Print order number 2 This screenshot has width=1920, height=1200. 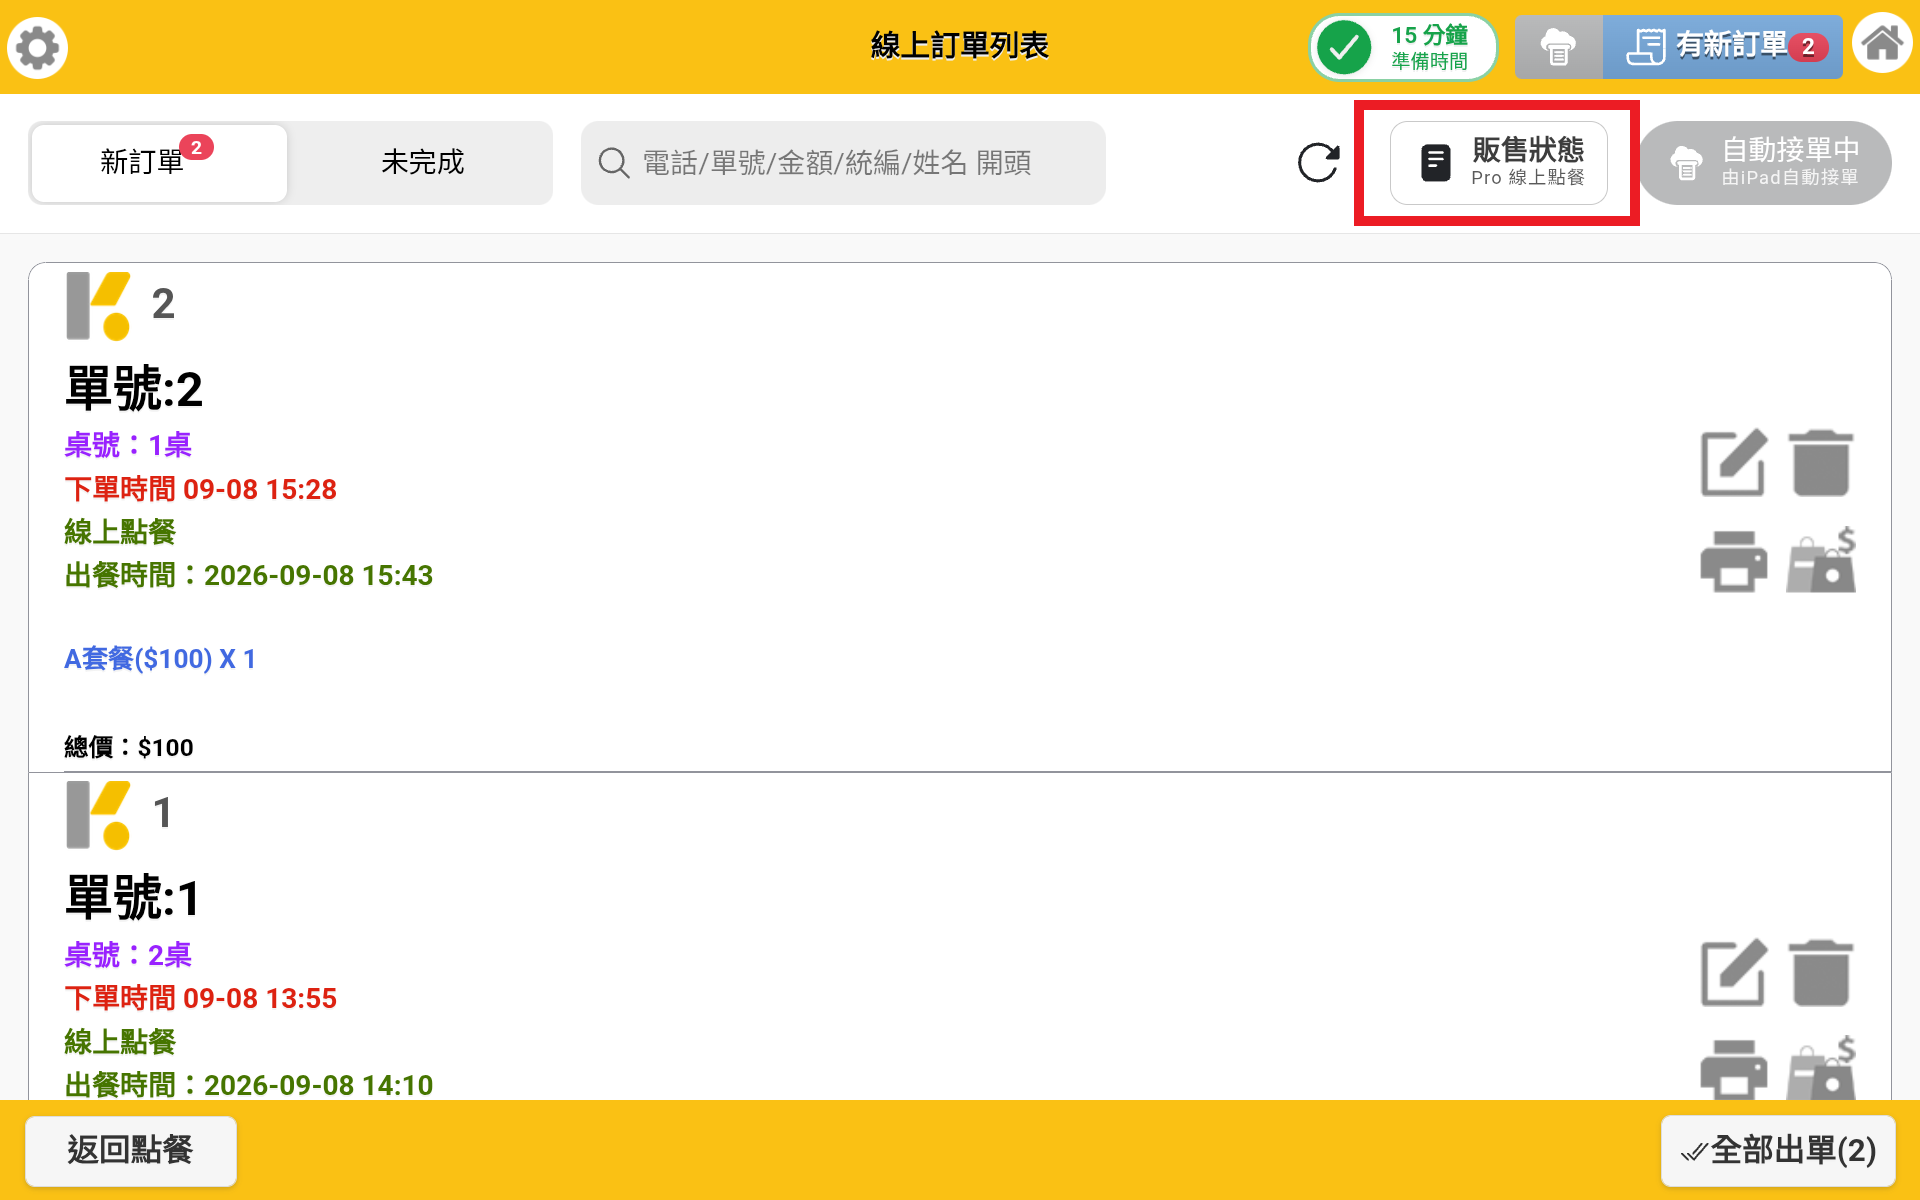click(1734, 561)
